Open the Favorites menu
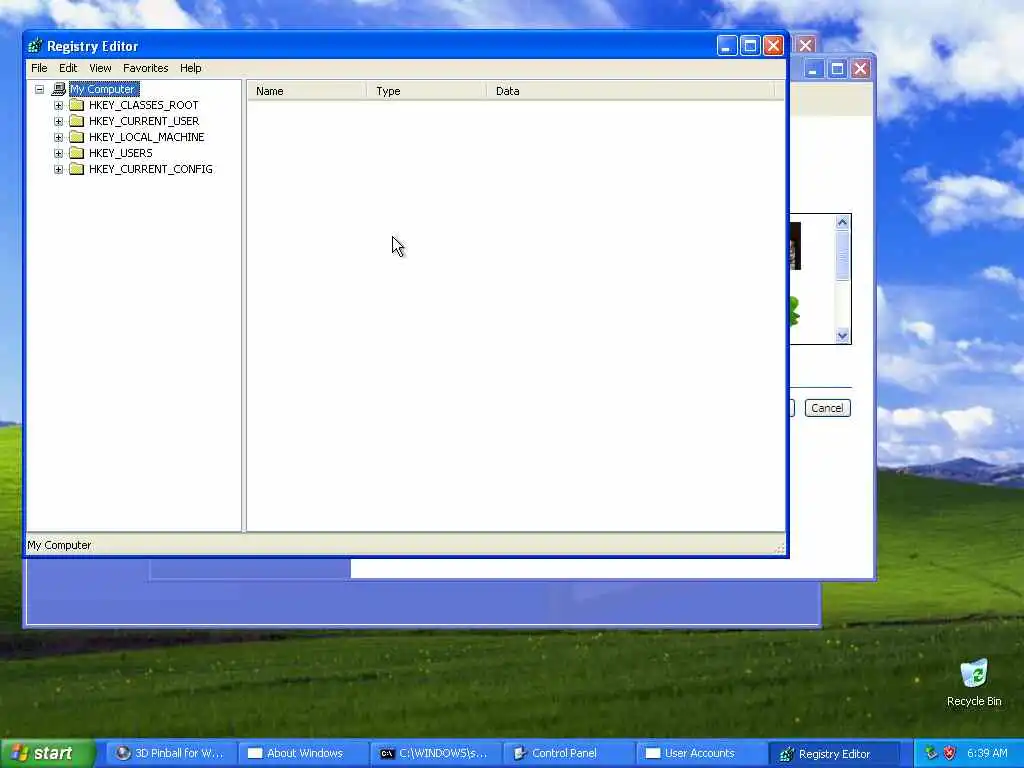 [x=146, y=68]
